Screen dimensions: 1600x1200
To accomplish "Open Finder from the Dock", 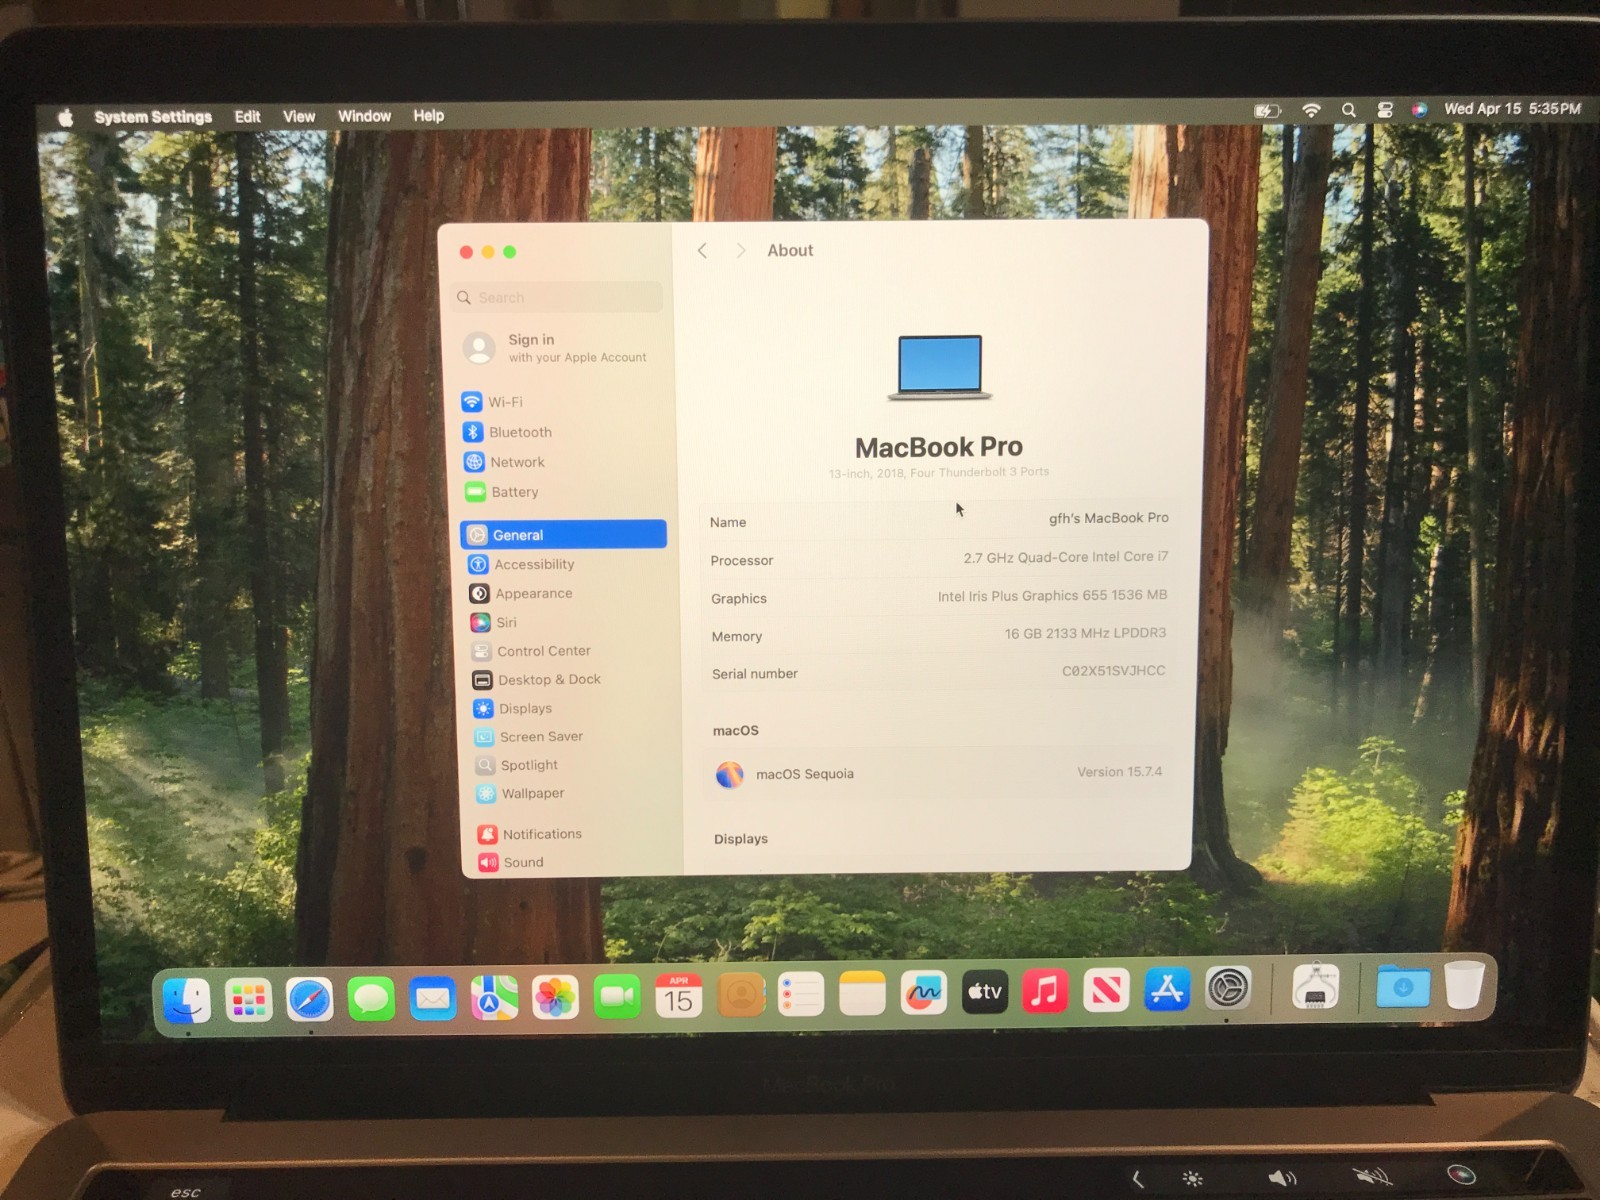I will pyautogui.click(x=187, y=999).
